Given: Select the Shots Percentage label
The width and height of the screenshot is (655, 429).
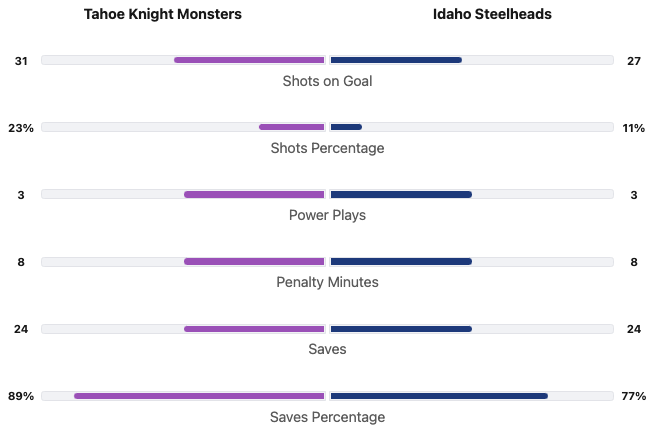Looking at the screenshot, I should coord(327,148).
